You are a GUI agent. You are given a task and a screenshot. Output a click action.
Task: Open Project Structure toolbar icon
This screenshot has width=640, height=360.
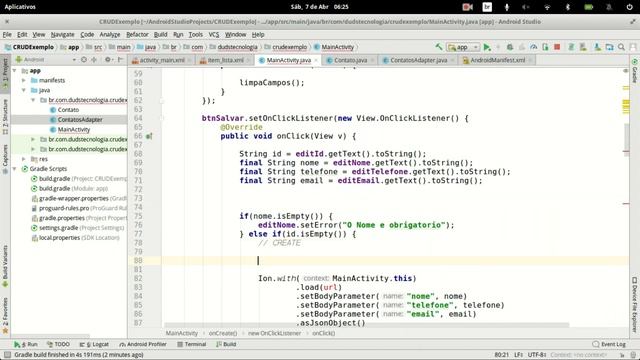click(609, 47)
